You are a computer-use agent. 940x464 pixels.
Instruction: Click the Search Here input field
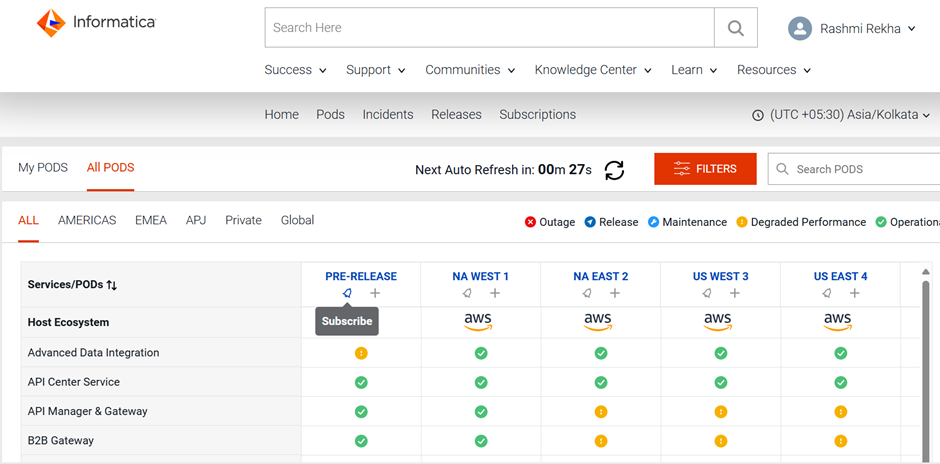490,28
